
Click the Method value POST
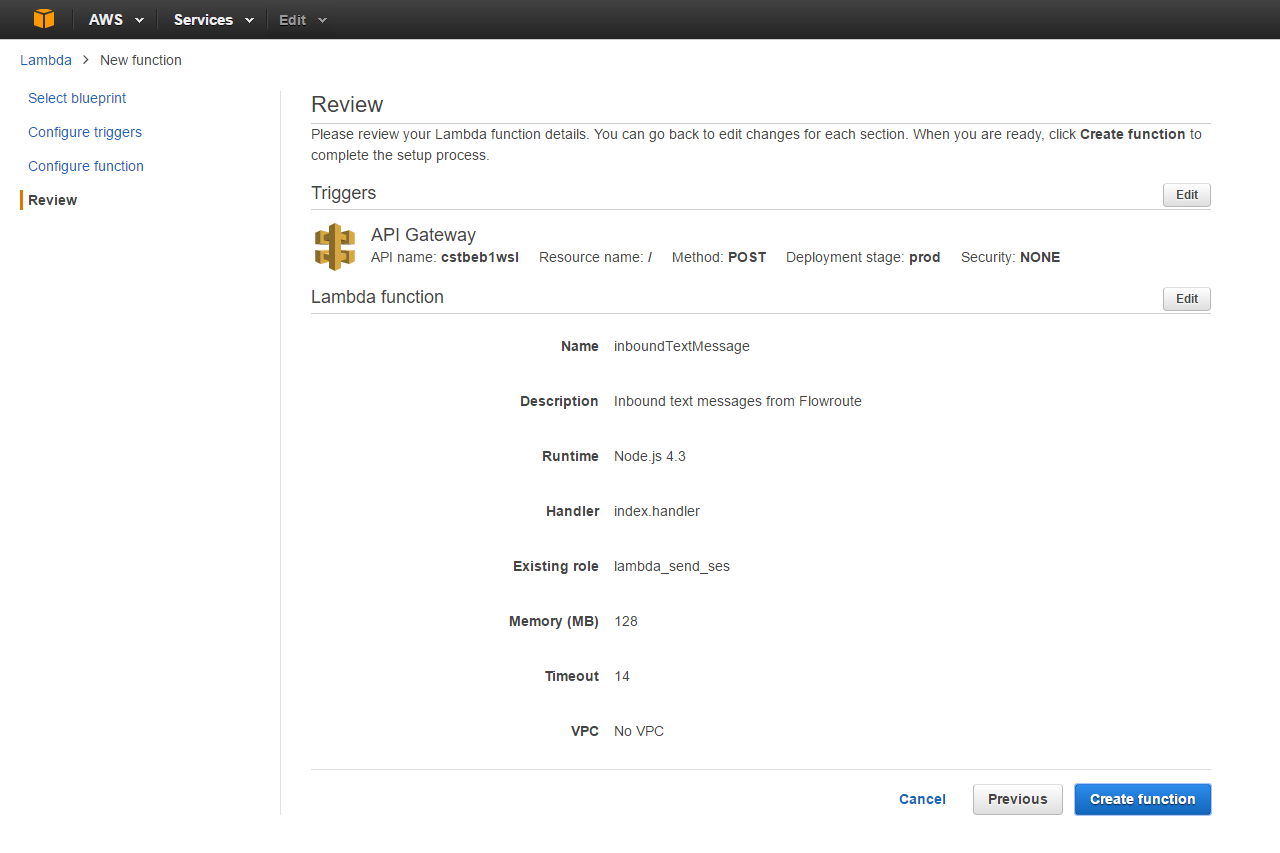pyautogui.click(x=747, y=257)
